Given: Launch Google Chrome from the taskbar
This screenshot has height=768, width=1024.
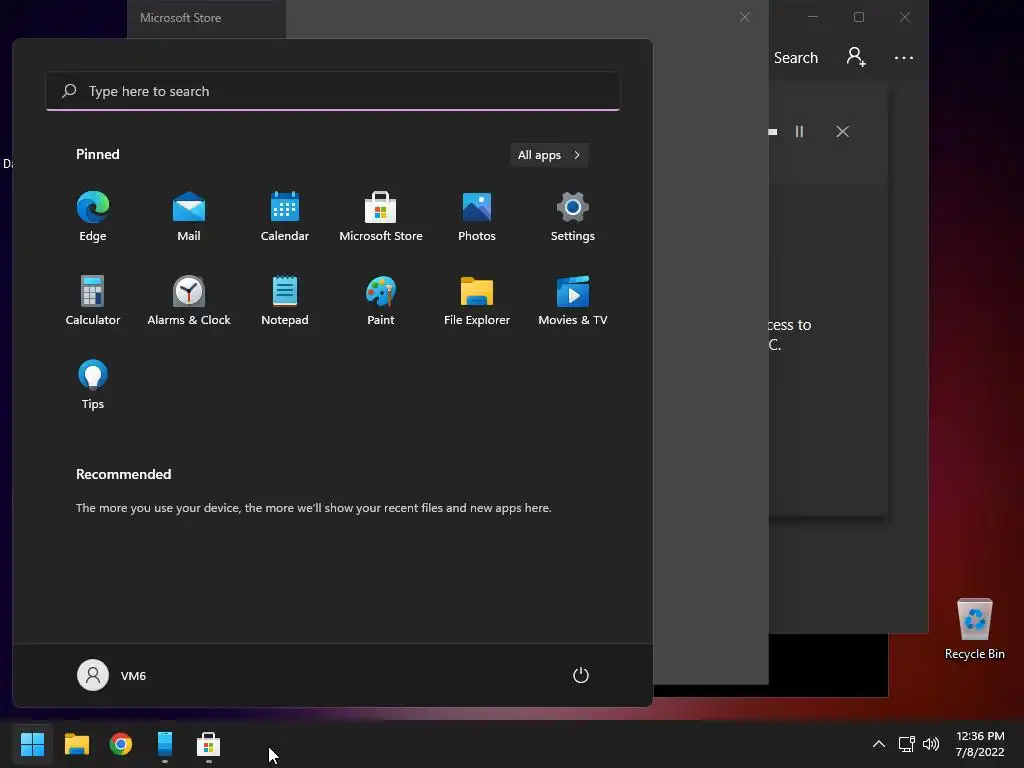Looking at the screenshot, I should point(121,744).
